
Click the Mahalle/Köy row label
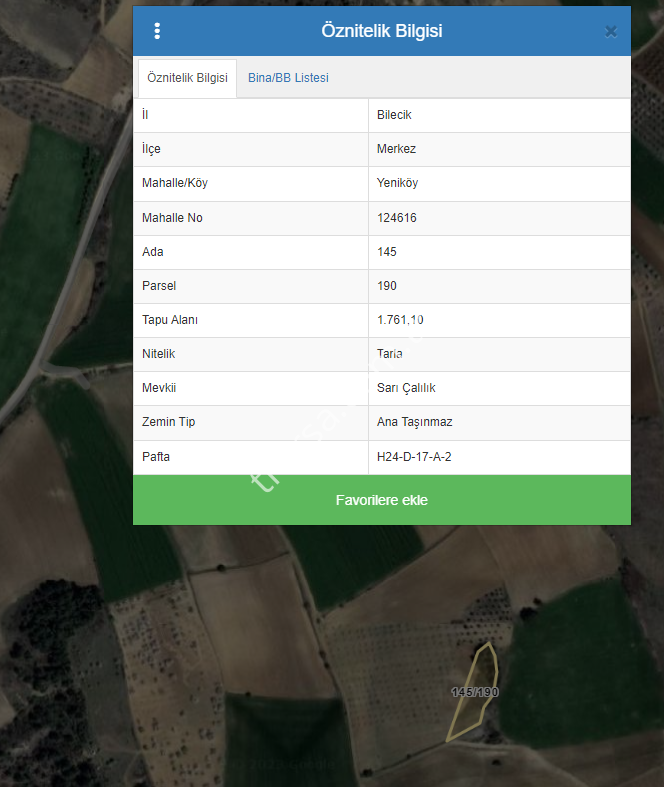175,183
